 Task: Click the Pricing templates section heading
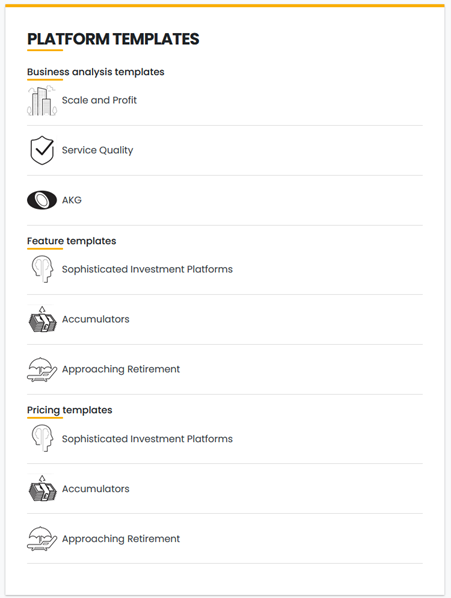coord(70,410)
